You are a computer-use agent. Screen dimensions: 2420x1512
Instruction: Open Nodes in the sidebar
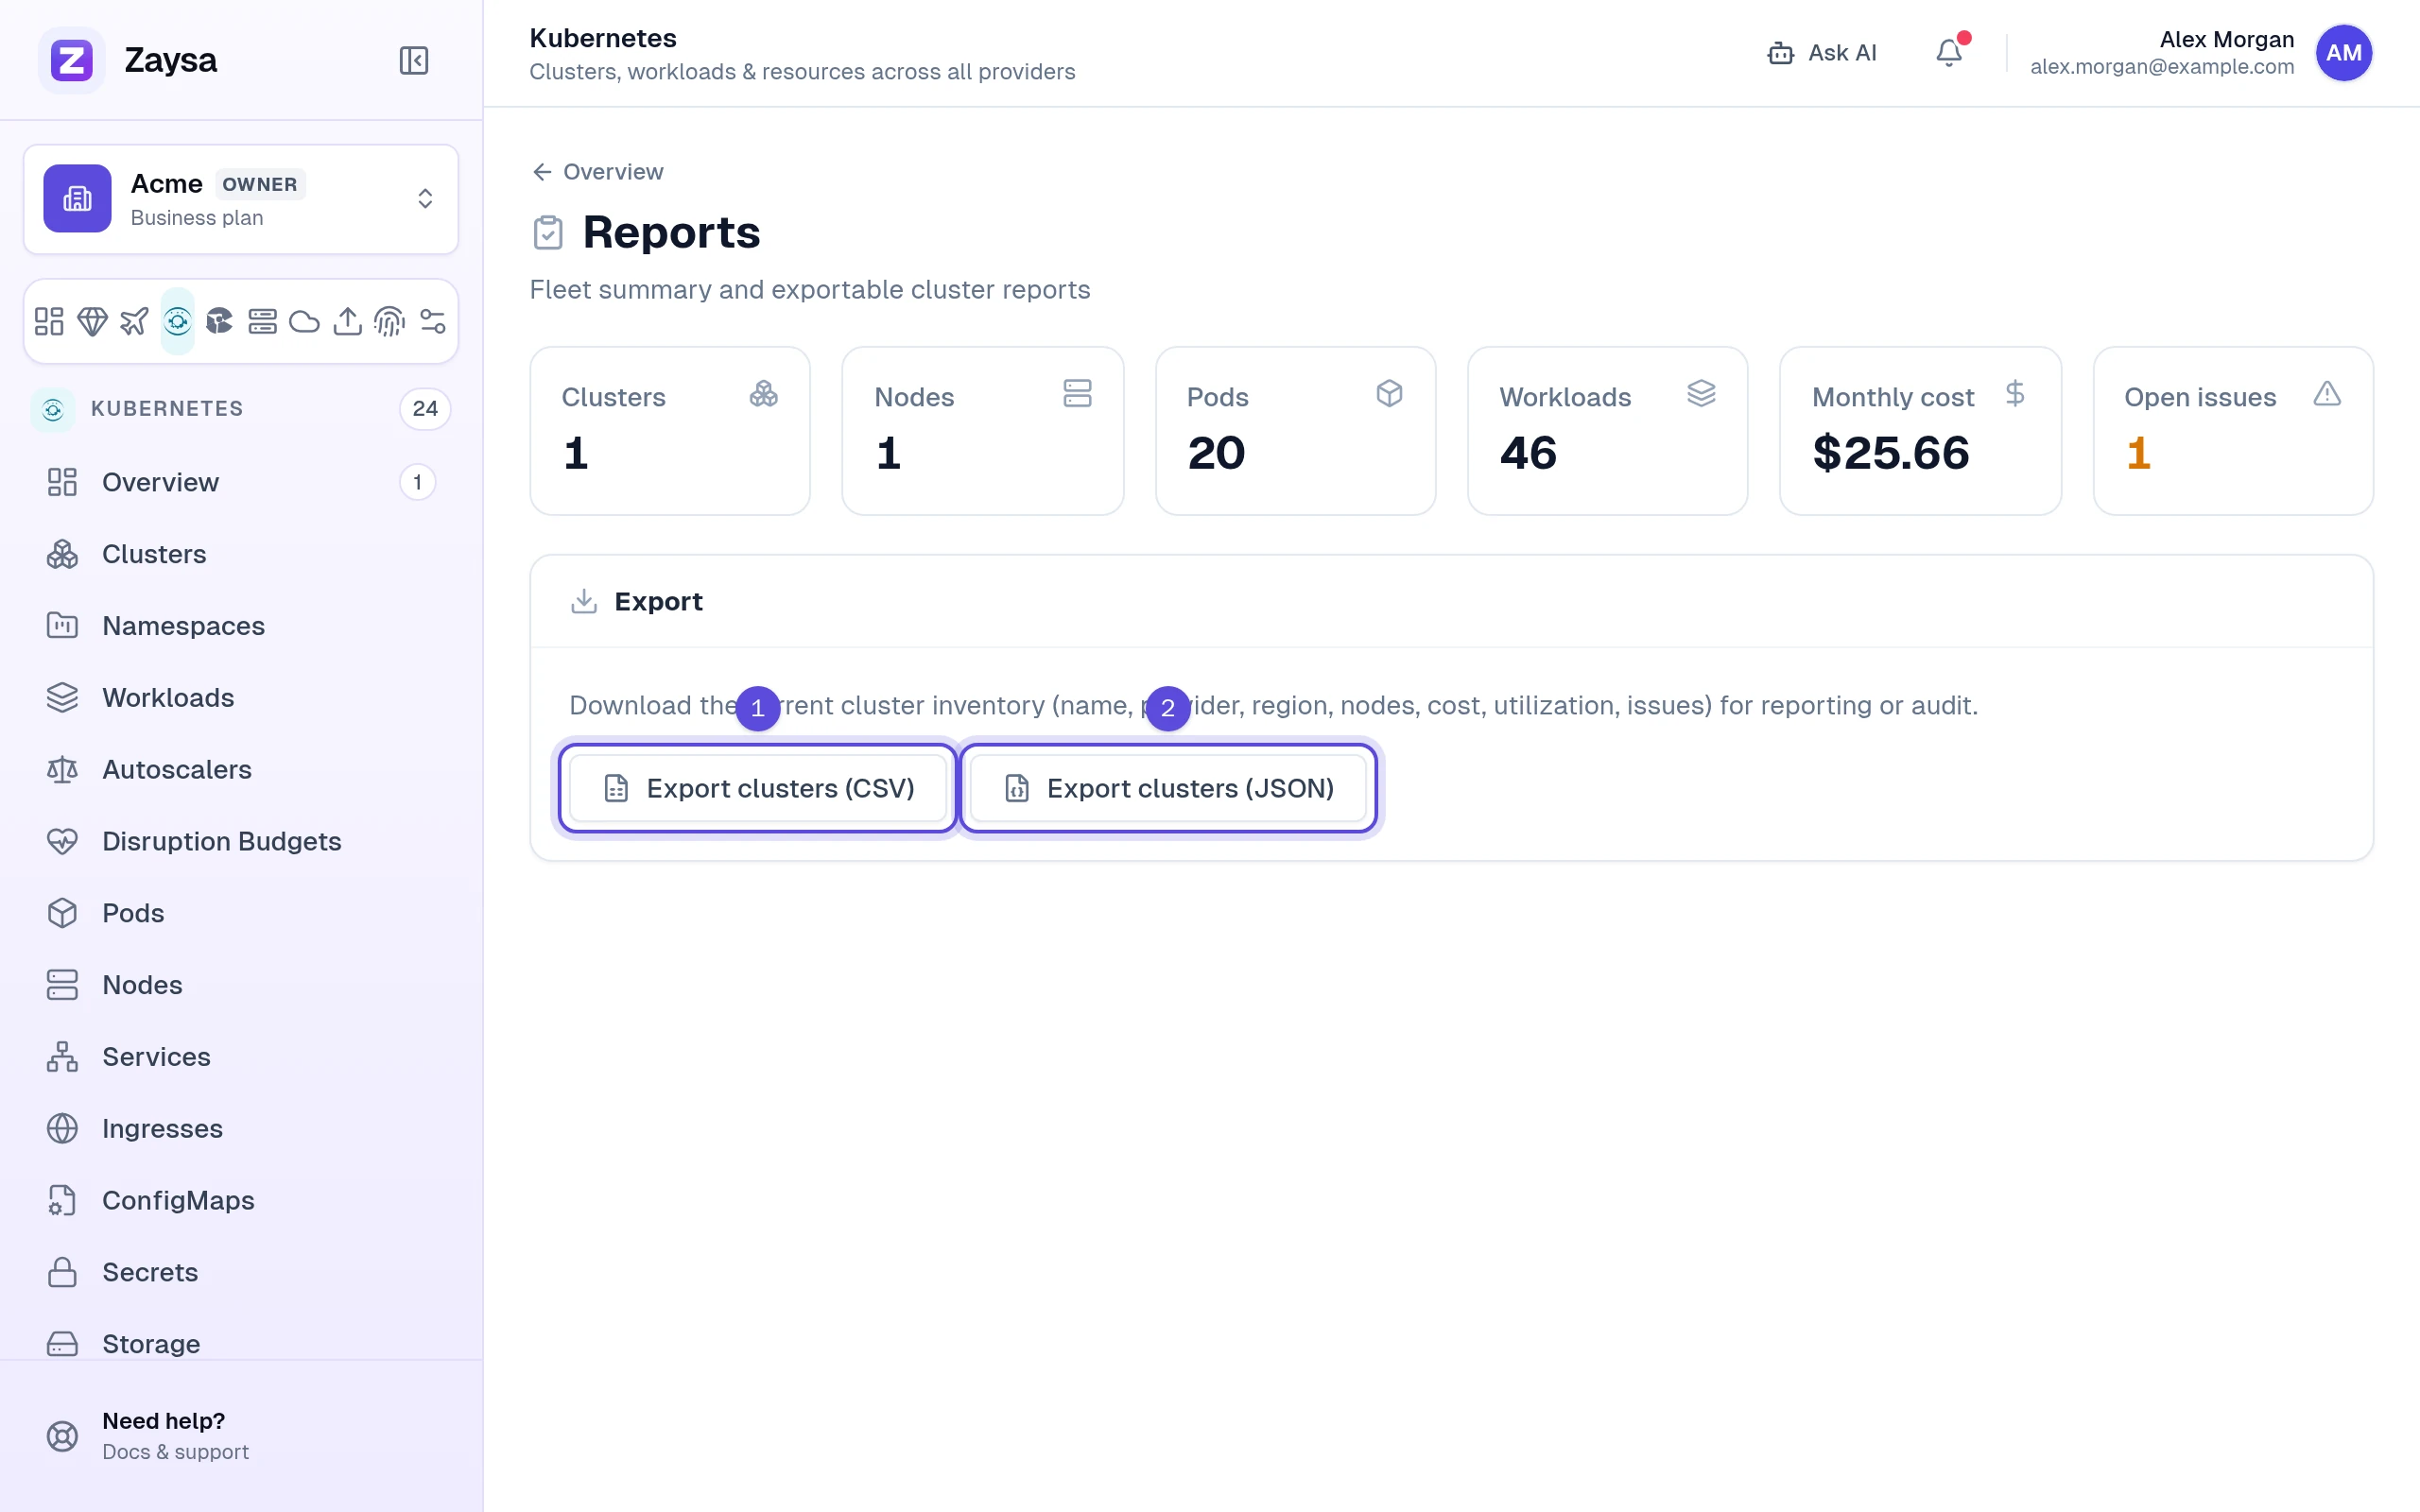click(240, 985)
